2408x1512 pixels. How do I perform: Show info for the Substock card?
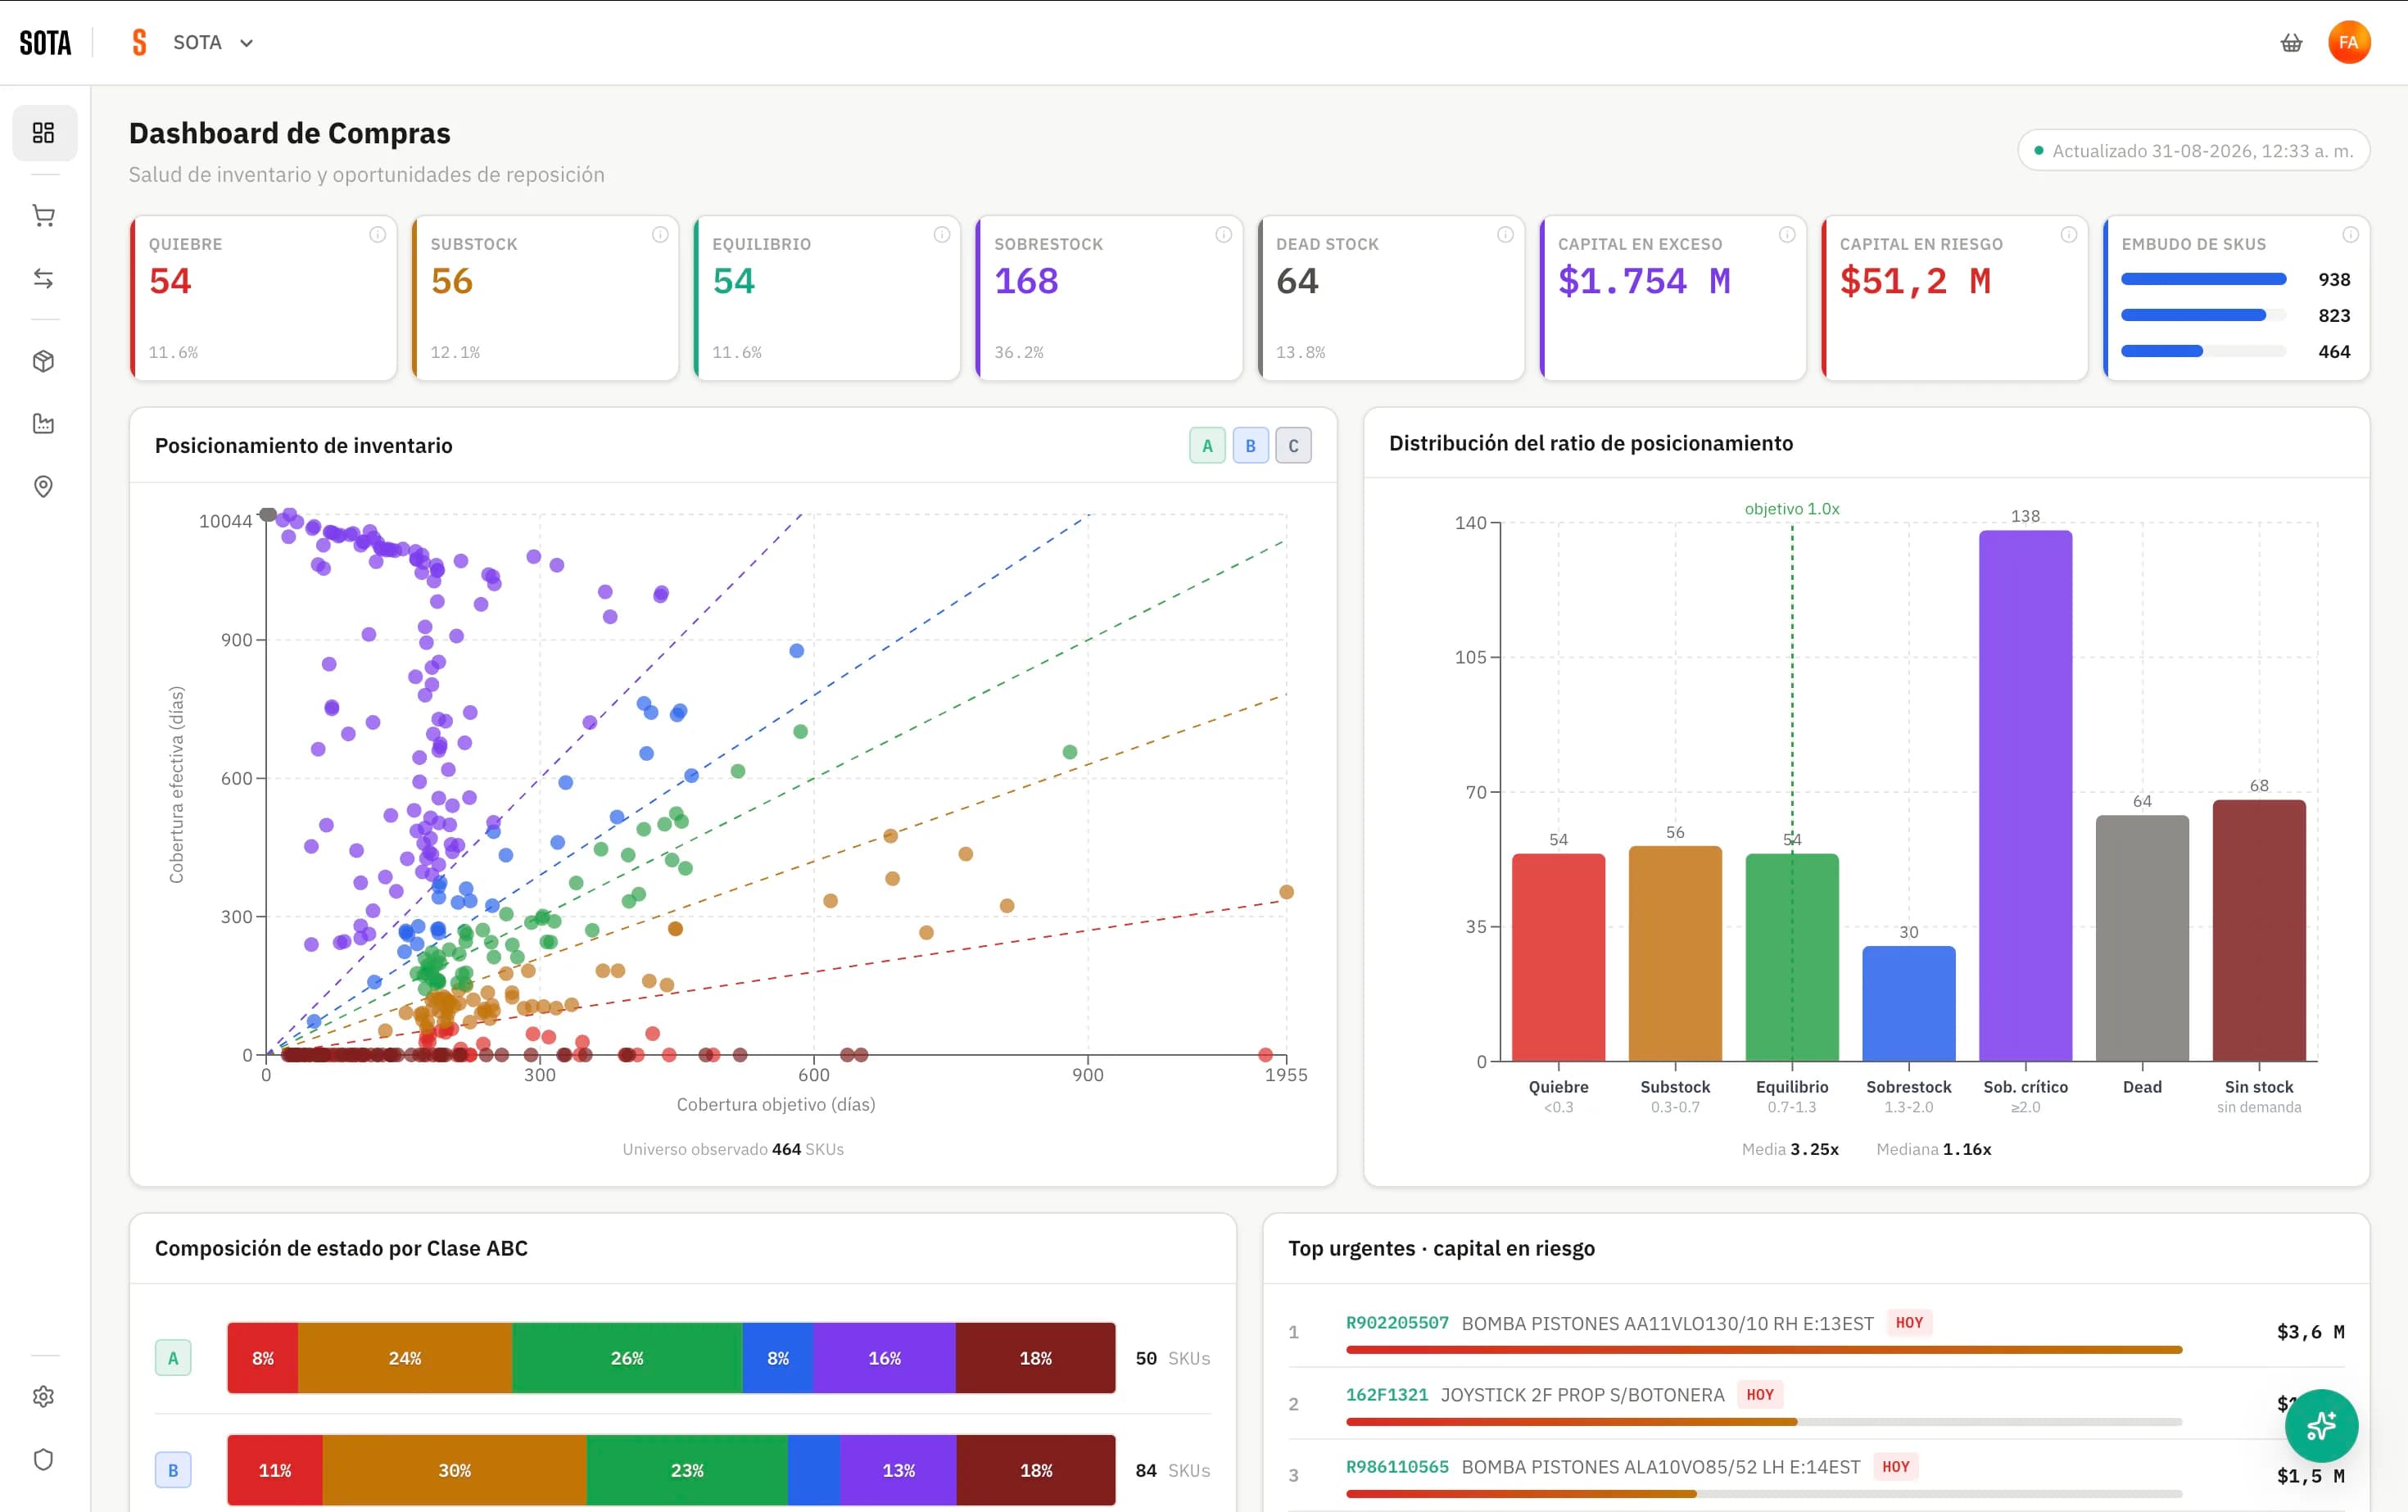(660, 235)
